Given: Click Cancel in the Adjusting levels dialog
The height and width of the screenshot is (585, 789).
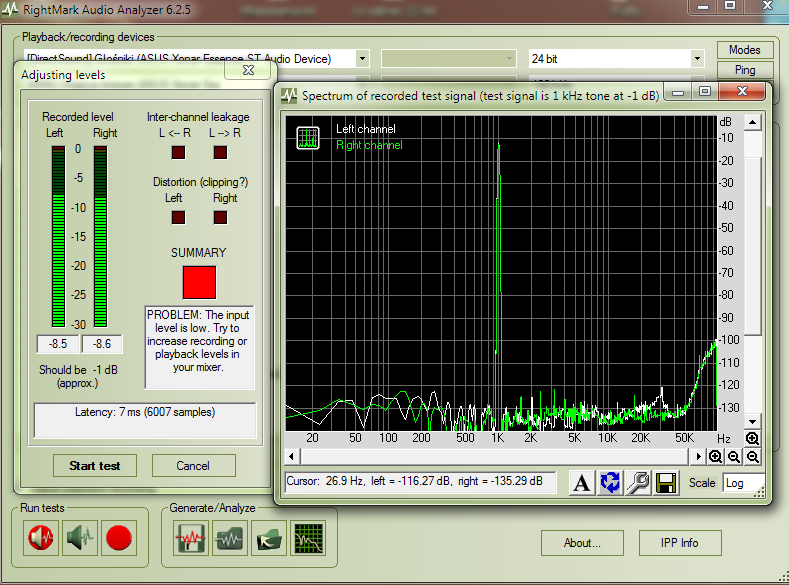Looking at the screenshot, I should [193, 466].
